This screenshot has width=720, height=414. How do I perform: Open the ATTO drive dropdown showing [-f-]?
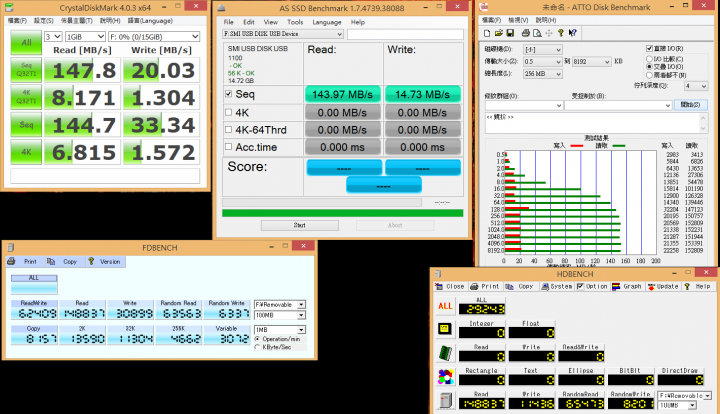point(543,50)
